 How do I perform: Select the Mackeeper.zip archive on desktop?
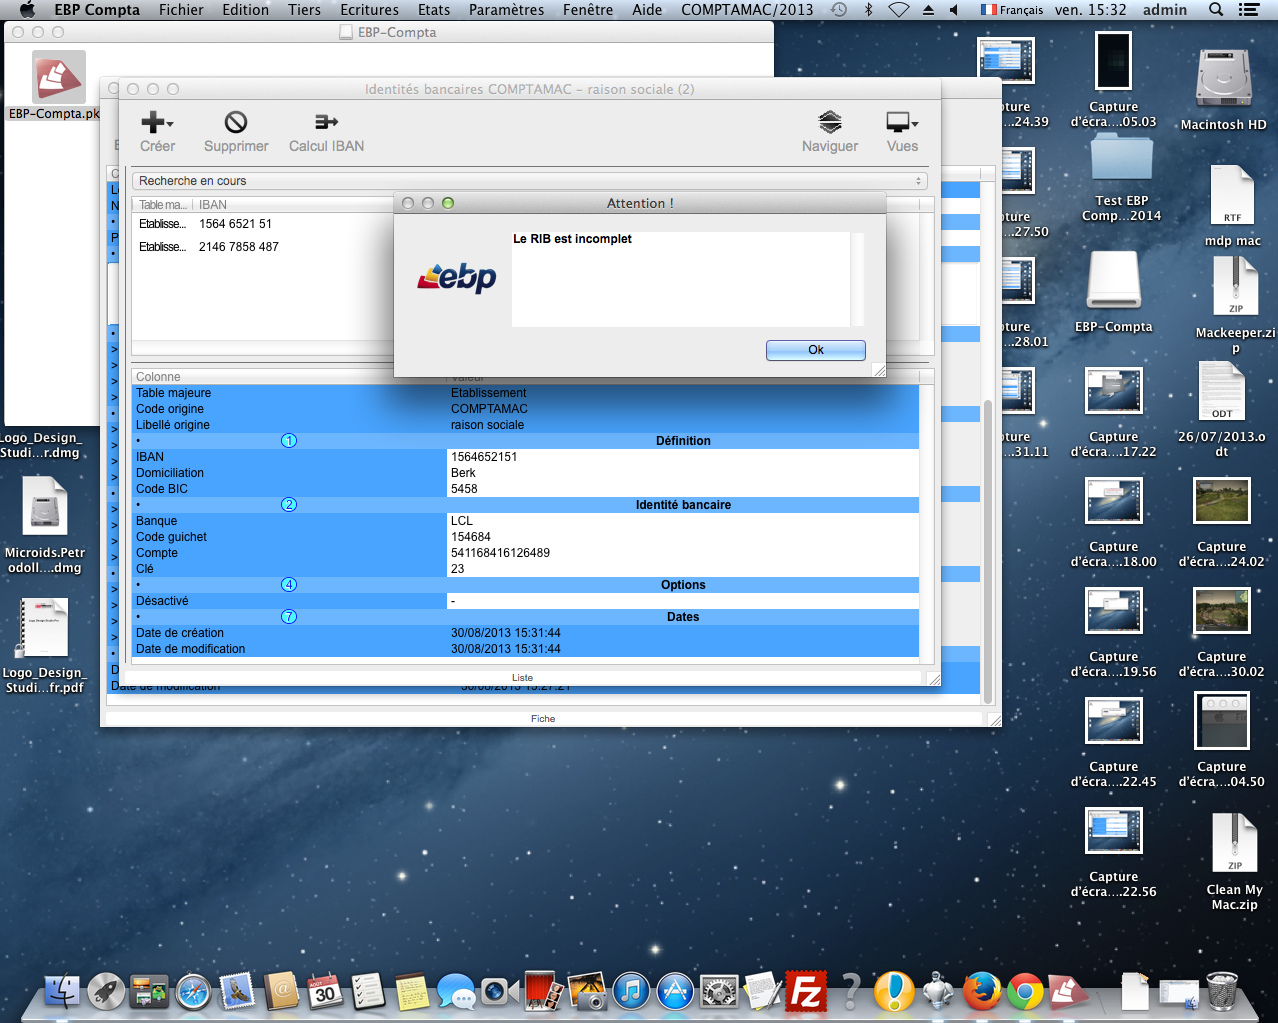[x=1235, y=287]
